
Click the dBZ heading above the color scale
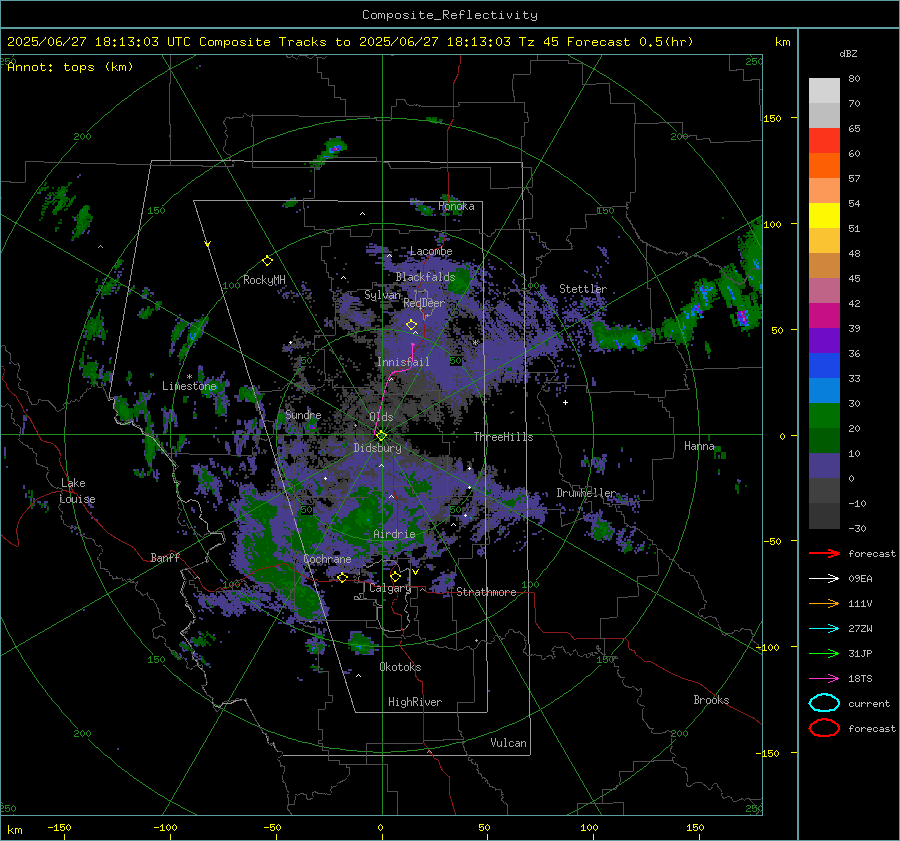point(848,54)
